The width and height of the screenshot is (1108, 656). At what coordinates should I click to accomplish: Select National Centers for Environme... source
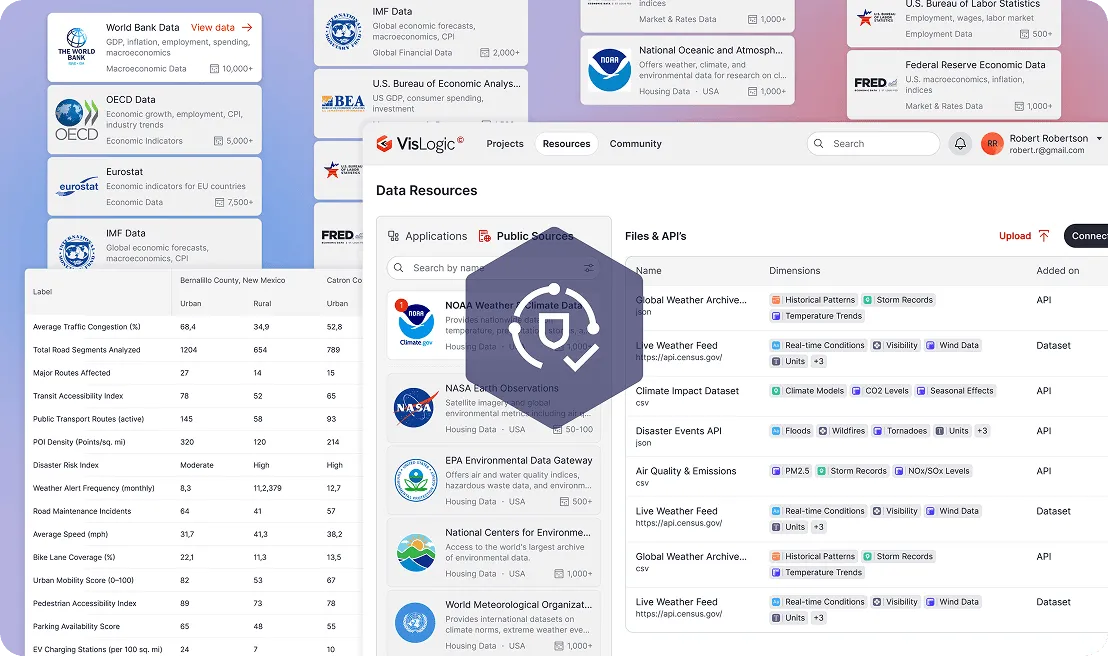click(493, 552)
